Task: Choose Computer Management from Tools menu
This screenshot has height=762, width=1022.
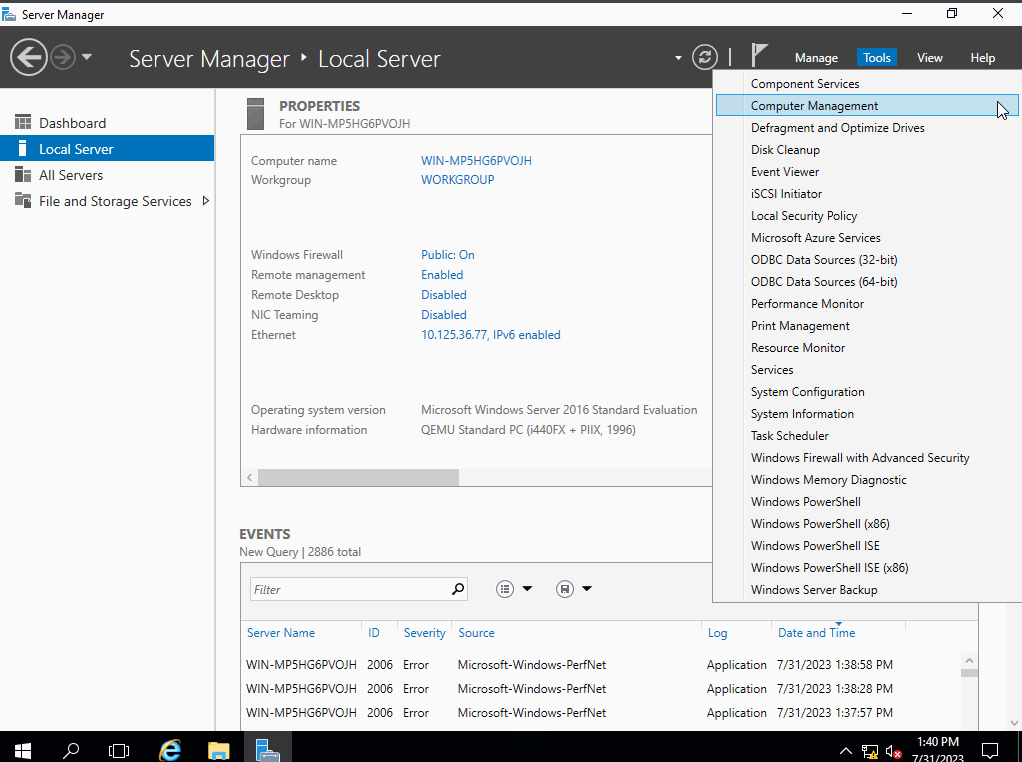Action: (x=867, y=106)
